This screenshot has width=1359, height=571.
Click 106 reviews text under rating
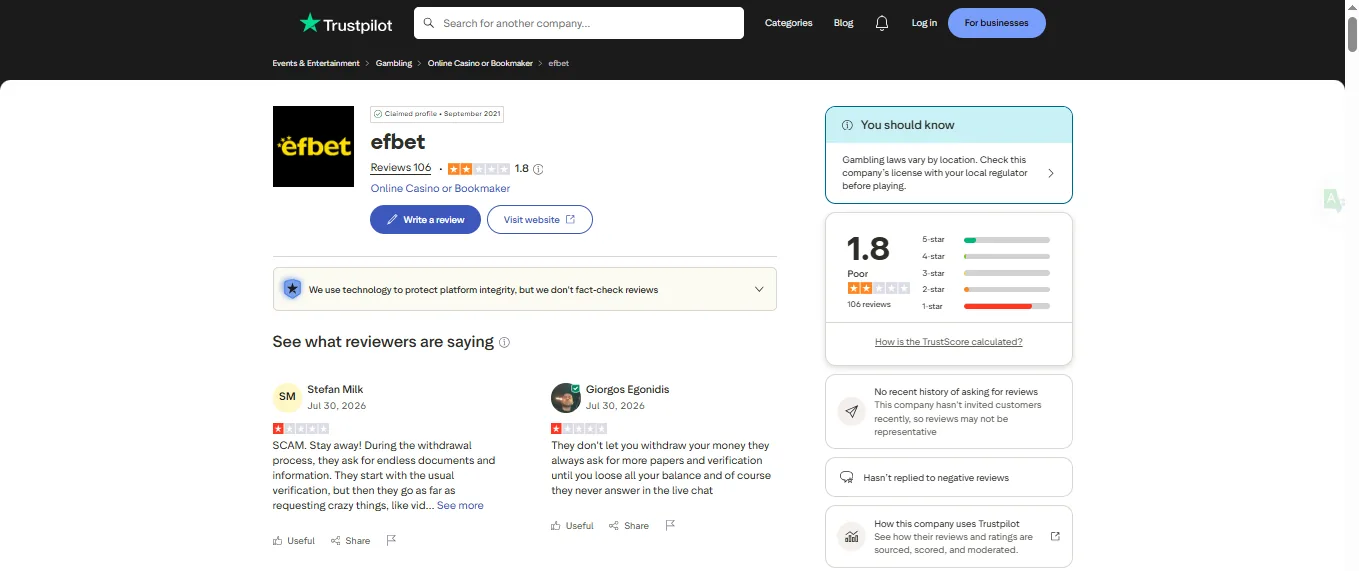(x=869, y=304)
